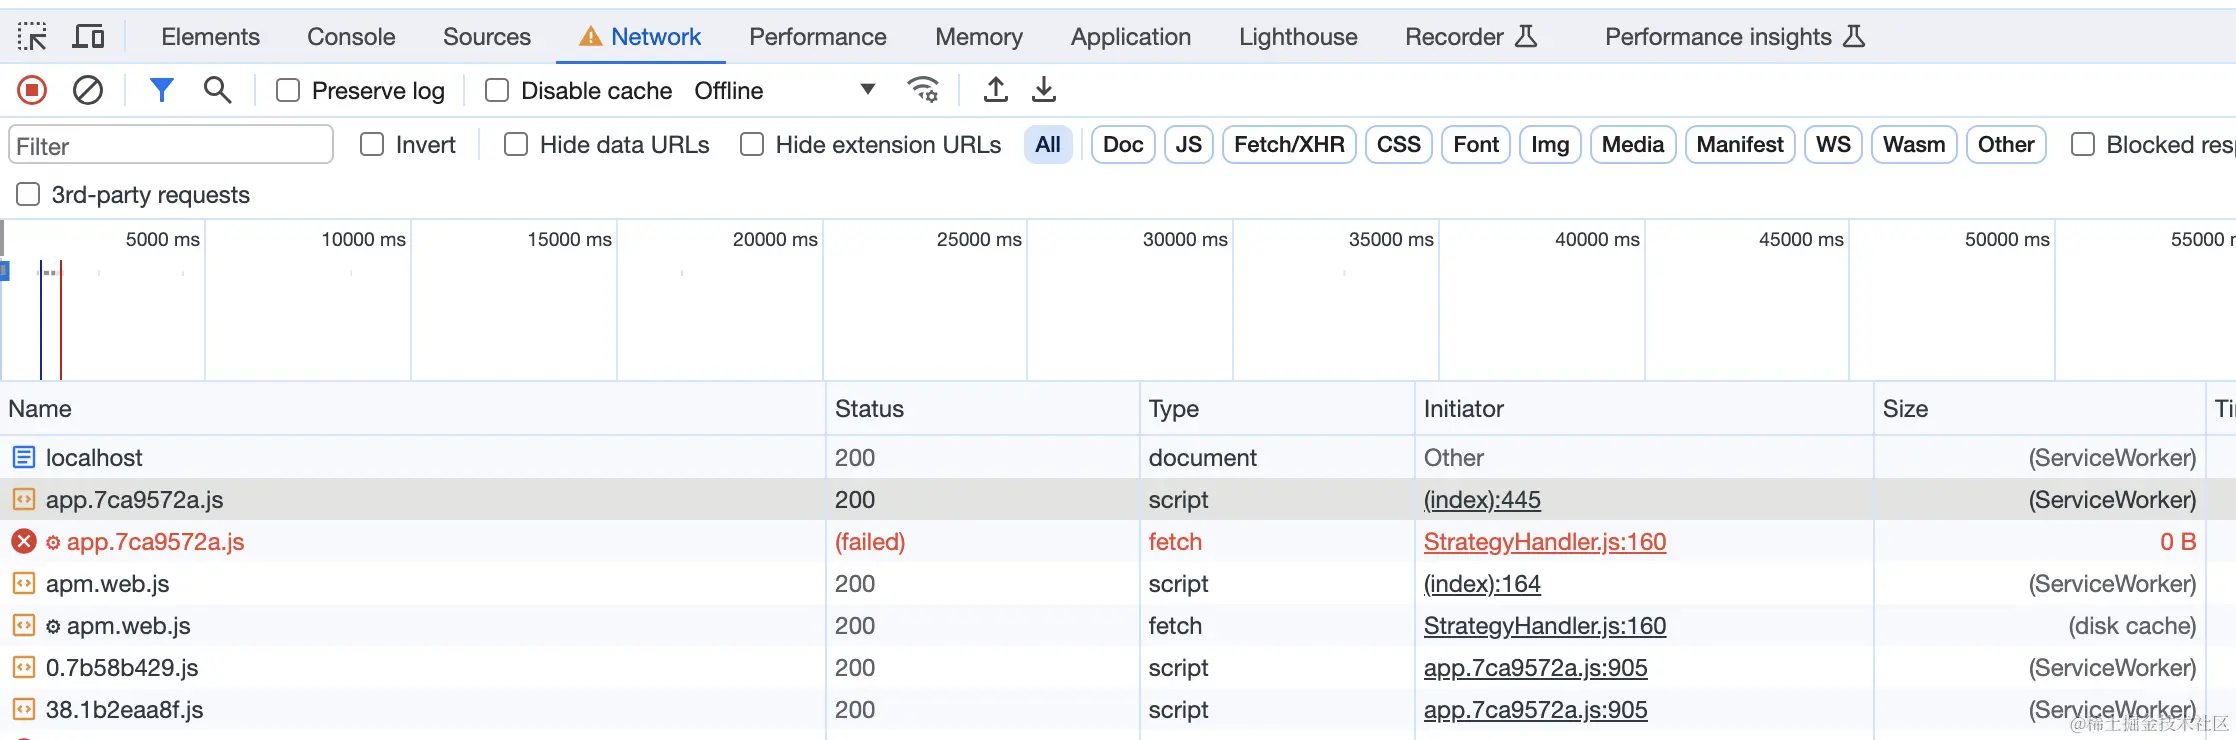The height and width of the screenshot is (740, 2236).
Task: Click the document icon beside localhost
Action: coord(24,458)
